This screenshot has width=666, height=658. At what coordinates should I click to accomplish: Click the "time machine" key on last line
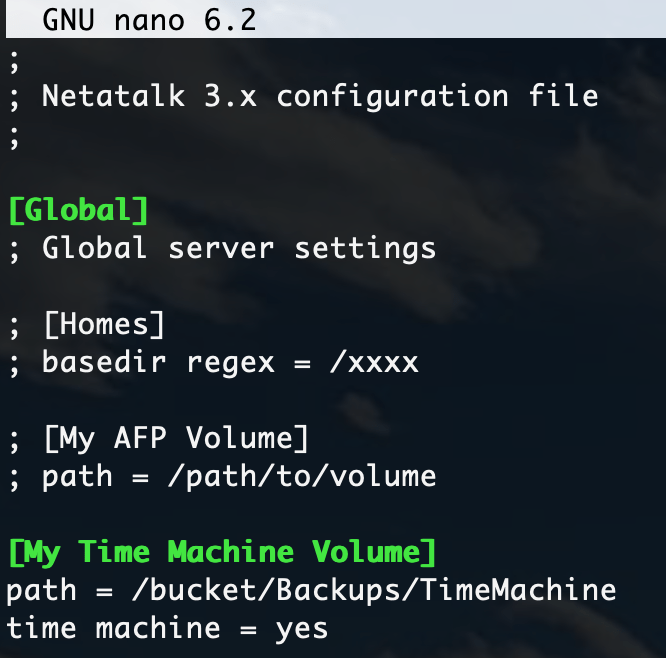tap(113, 628)
